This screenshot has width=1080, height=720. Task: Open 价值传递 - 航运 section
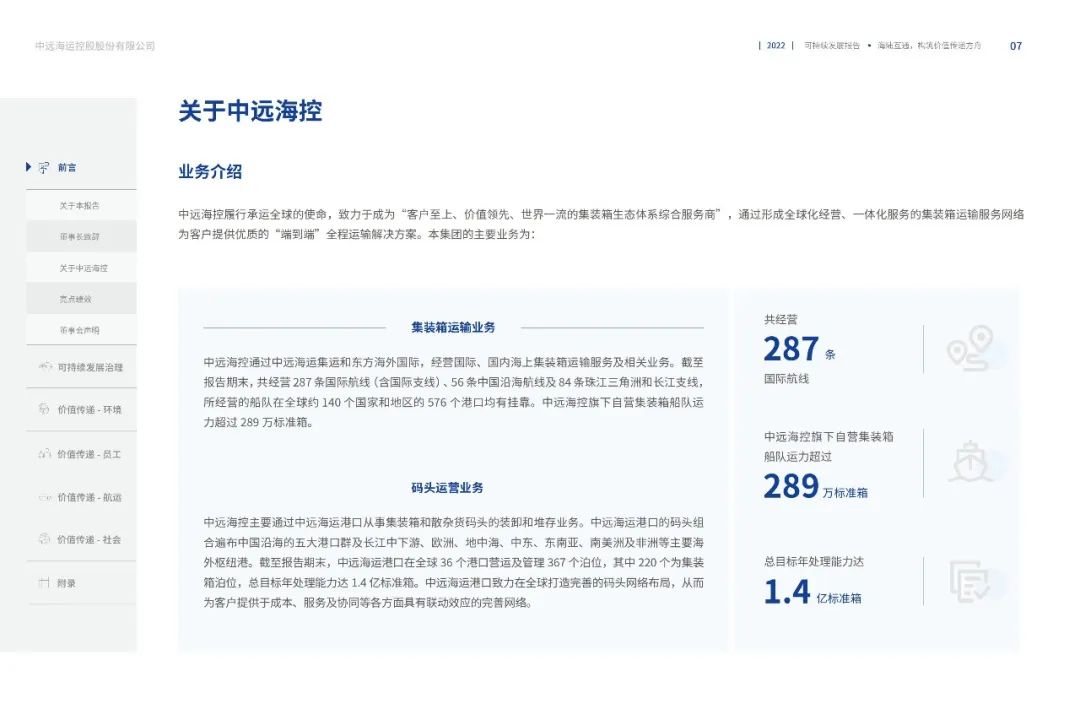click(x=90, y=497)
